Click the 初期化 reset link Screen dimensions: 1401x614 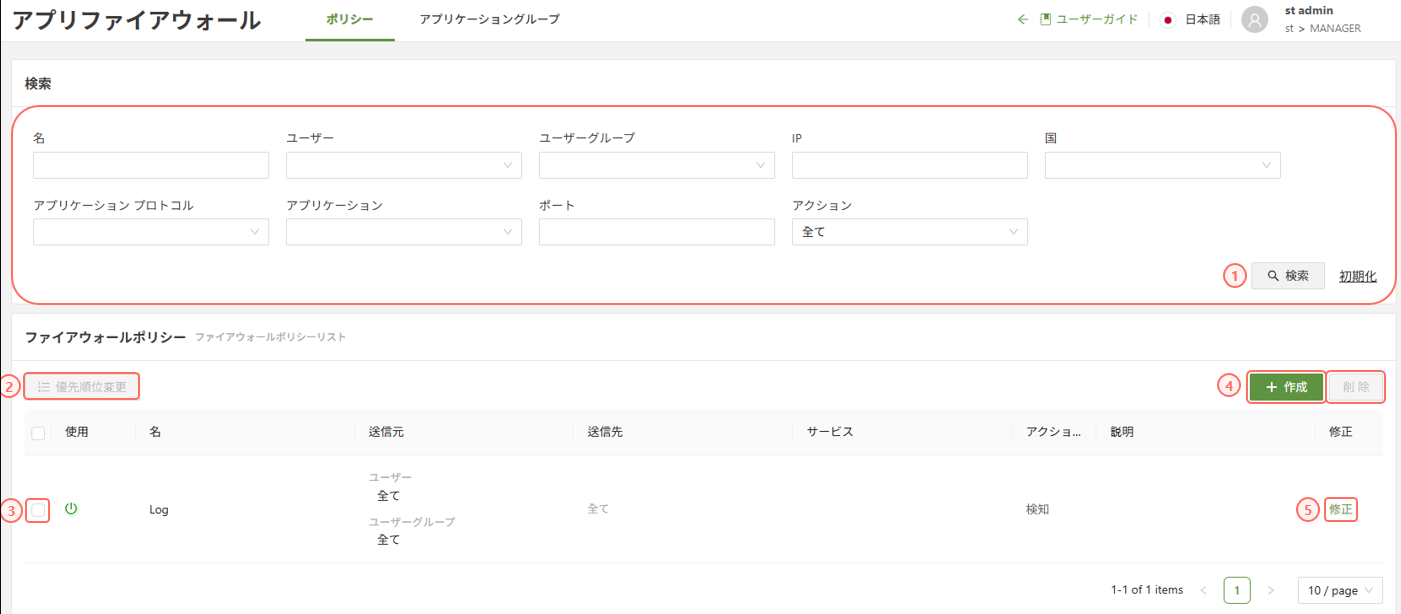point(1357,276)
